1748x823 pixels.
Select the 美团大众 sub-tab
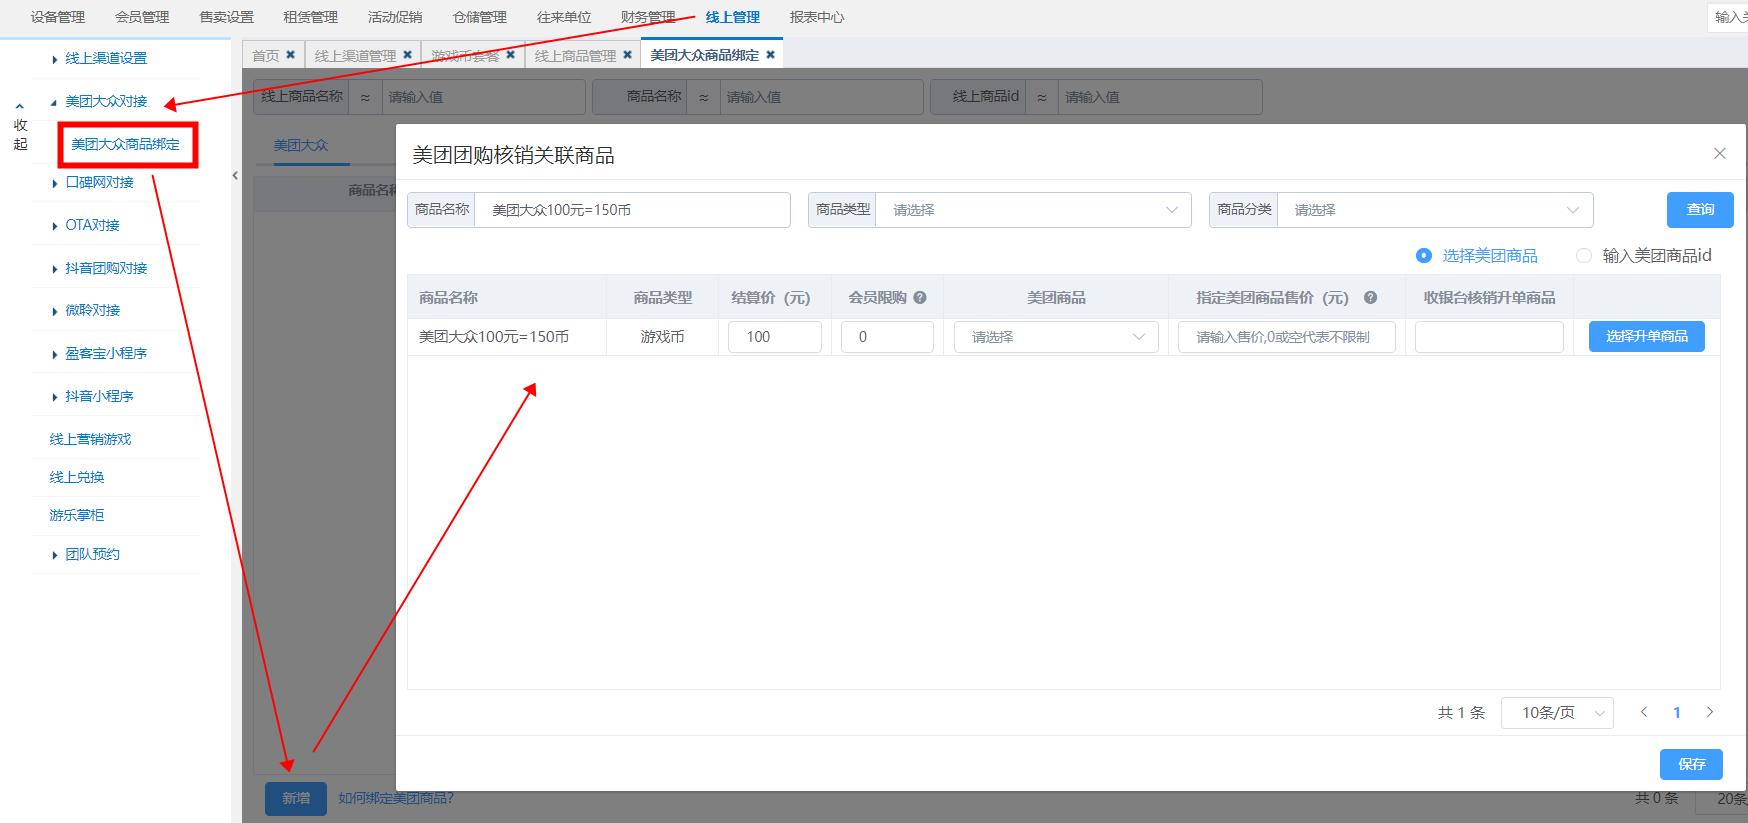tap(301, 145)
